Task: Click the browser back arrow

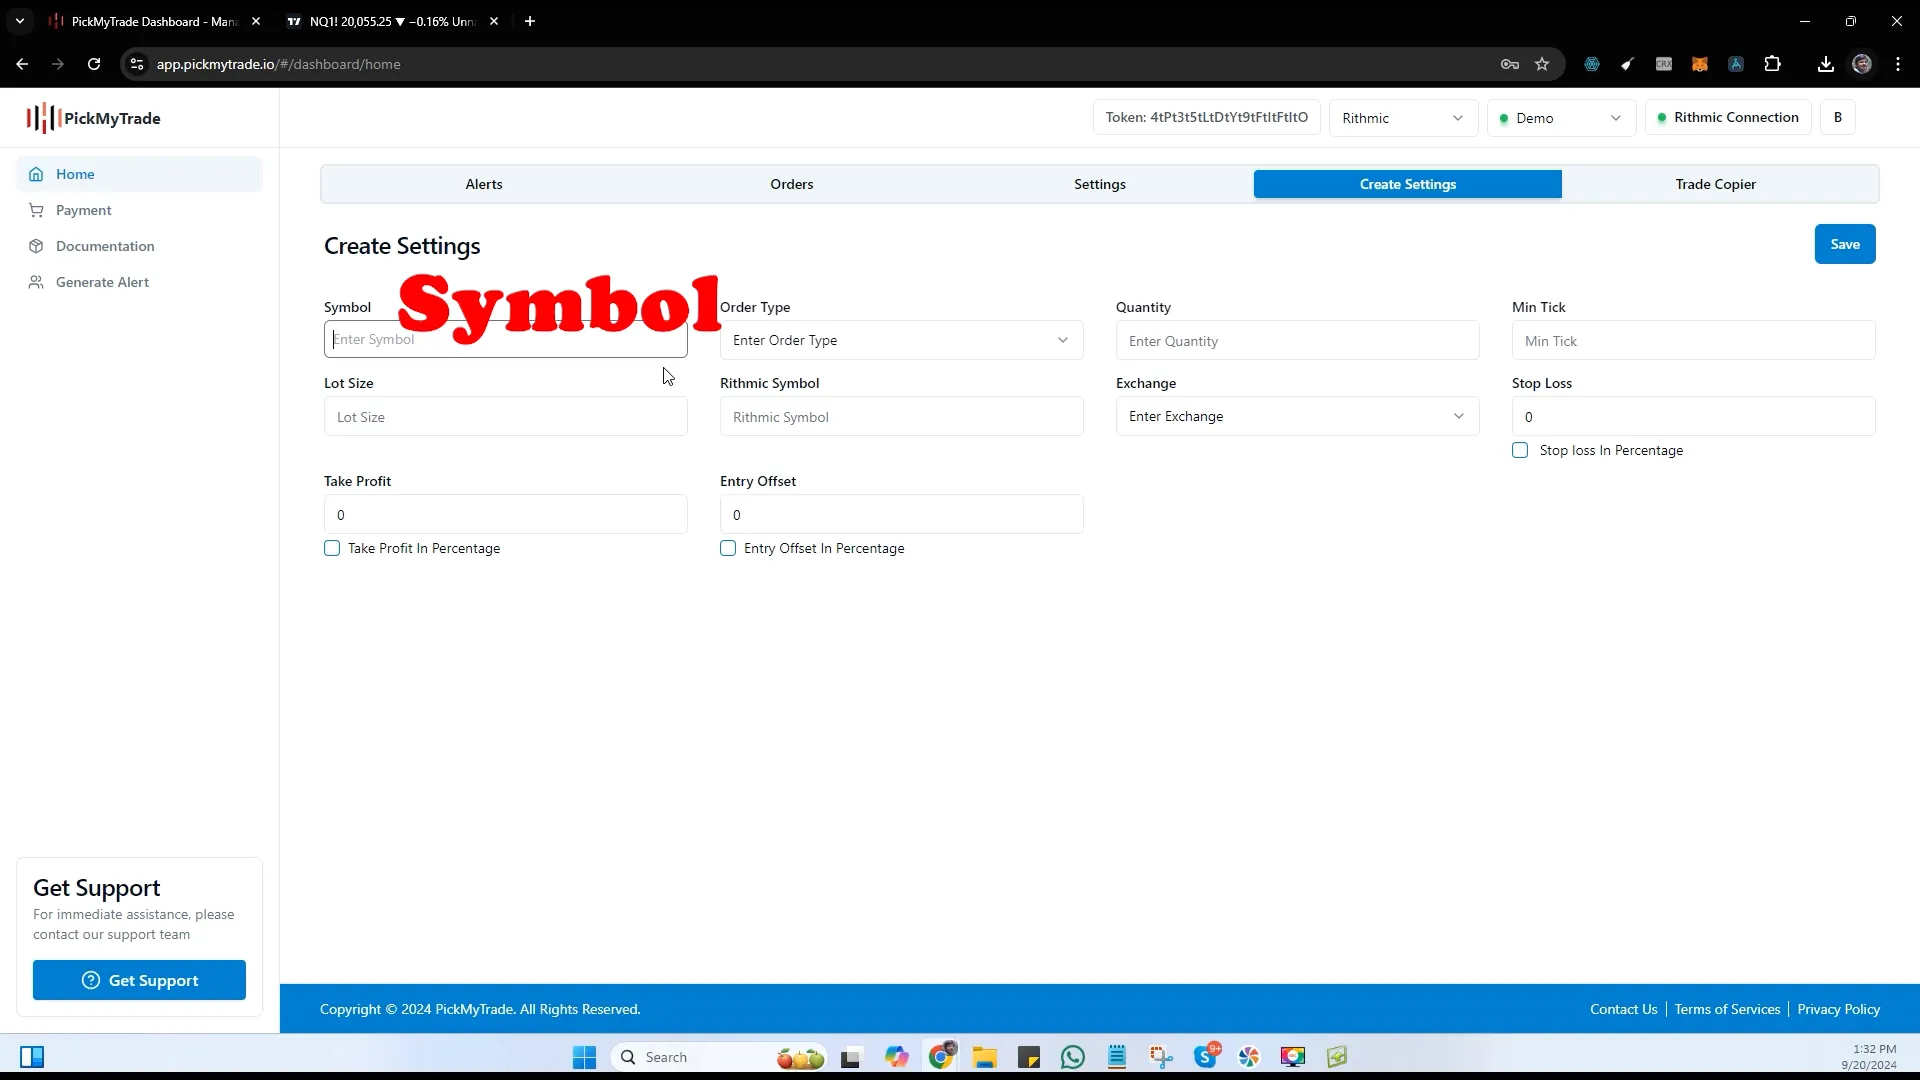Action: [x=22, y=64]
